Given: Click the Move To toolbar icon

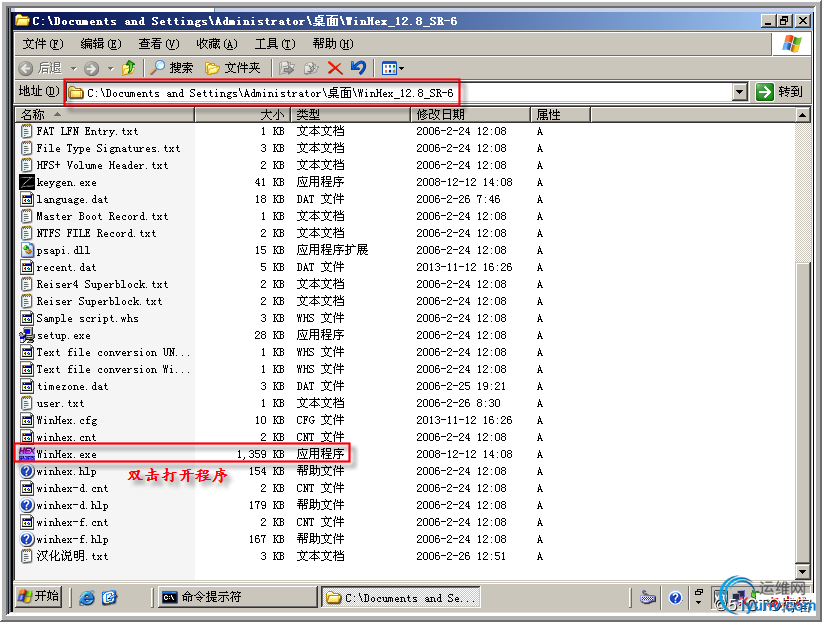Looking at the screenshot, I should click(x=286, y=68).
